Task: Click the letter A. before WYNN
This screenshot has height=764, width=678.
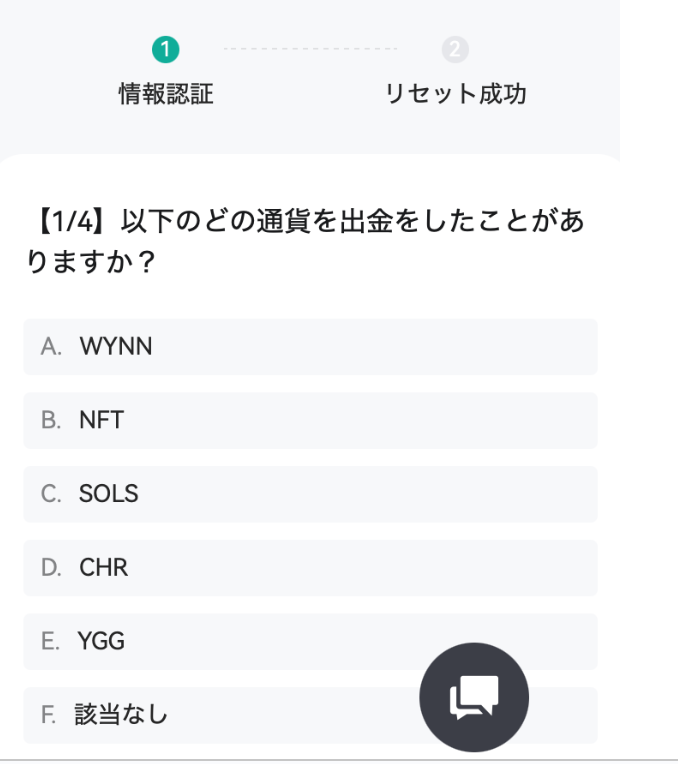Action: click(x=51, y=347)
